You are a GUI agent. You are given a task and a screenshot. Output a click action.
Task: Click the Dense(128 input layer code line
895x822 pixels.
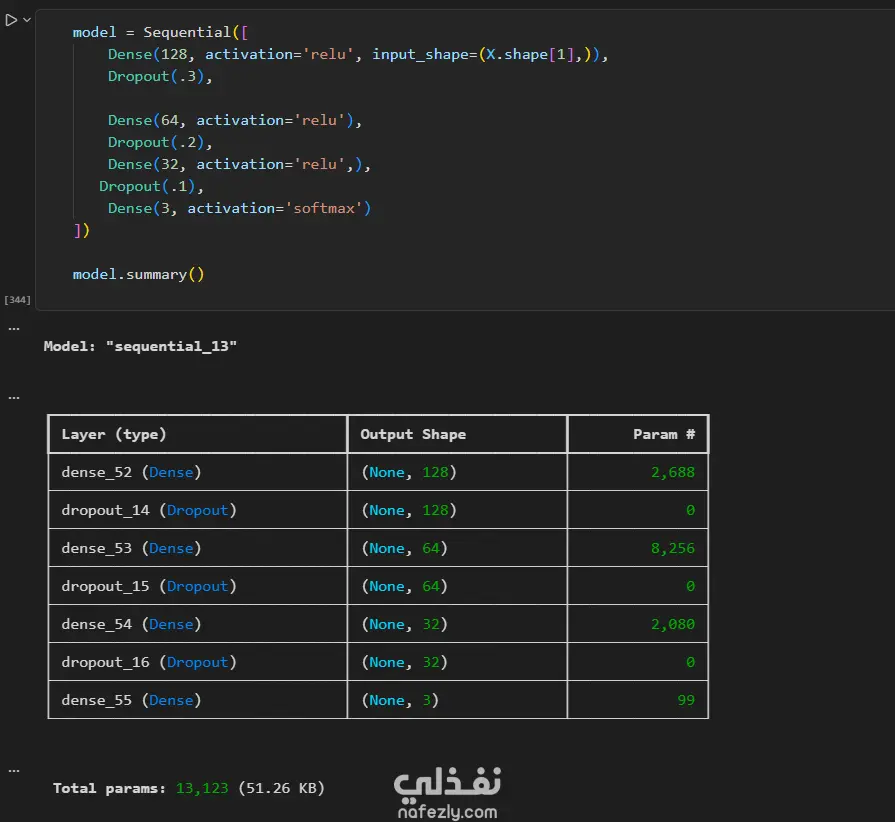[358, 54]
